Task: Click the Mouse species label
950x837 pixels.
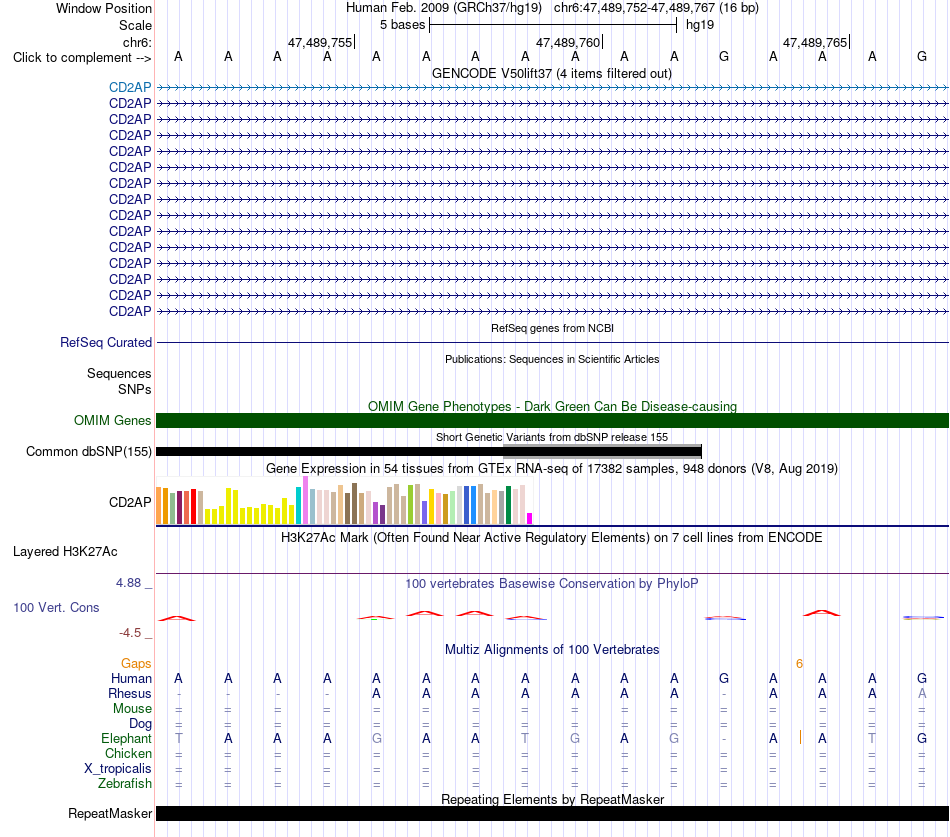Action: pos(132,709)
